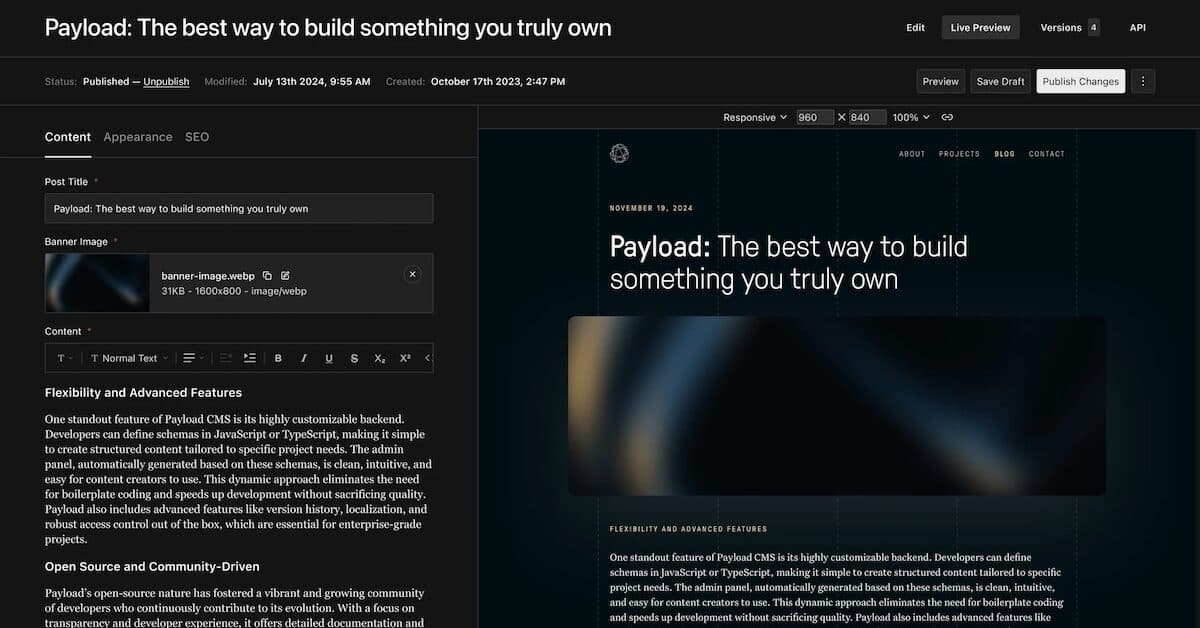Apply subscript formatting in the Content toolbar

tap(380, 358)
